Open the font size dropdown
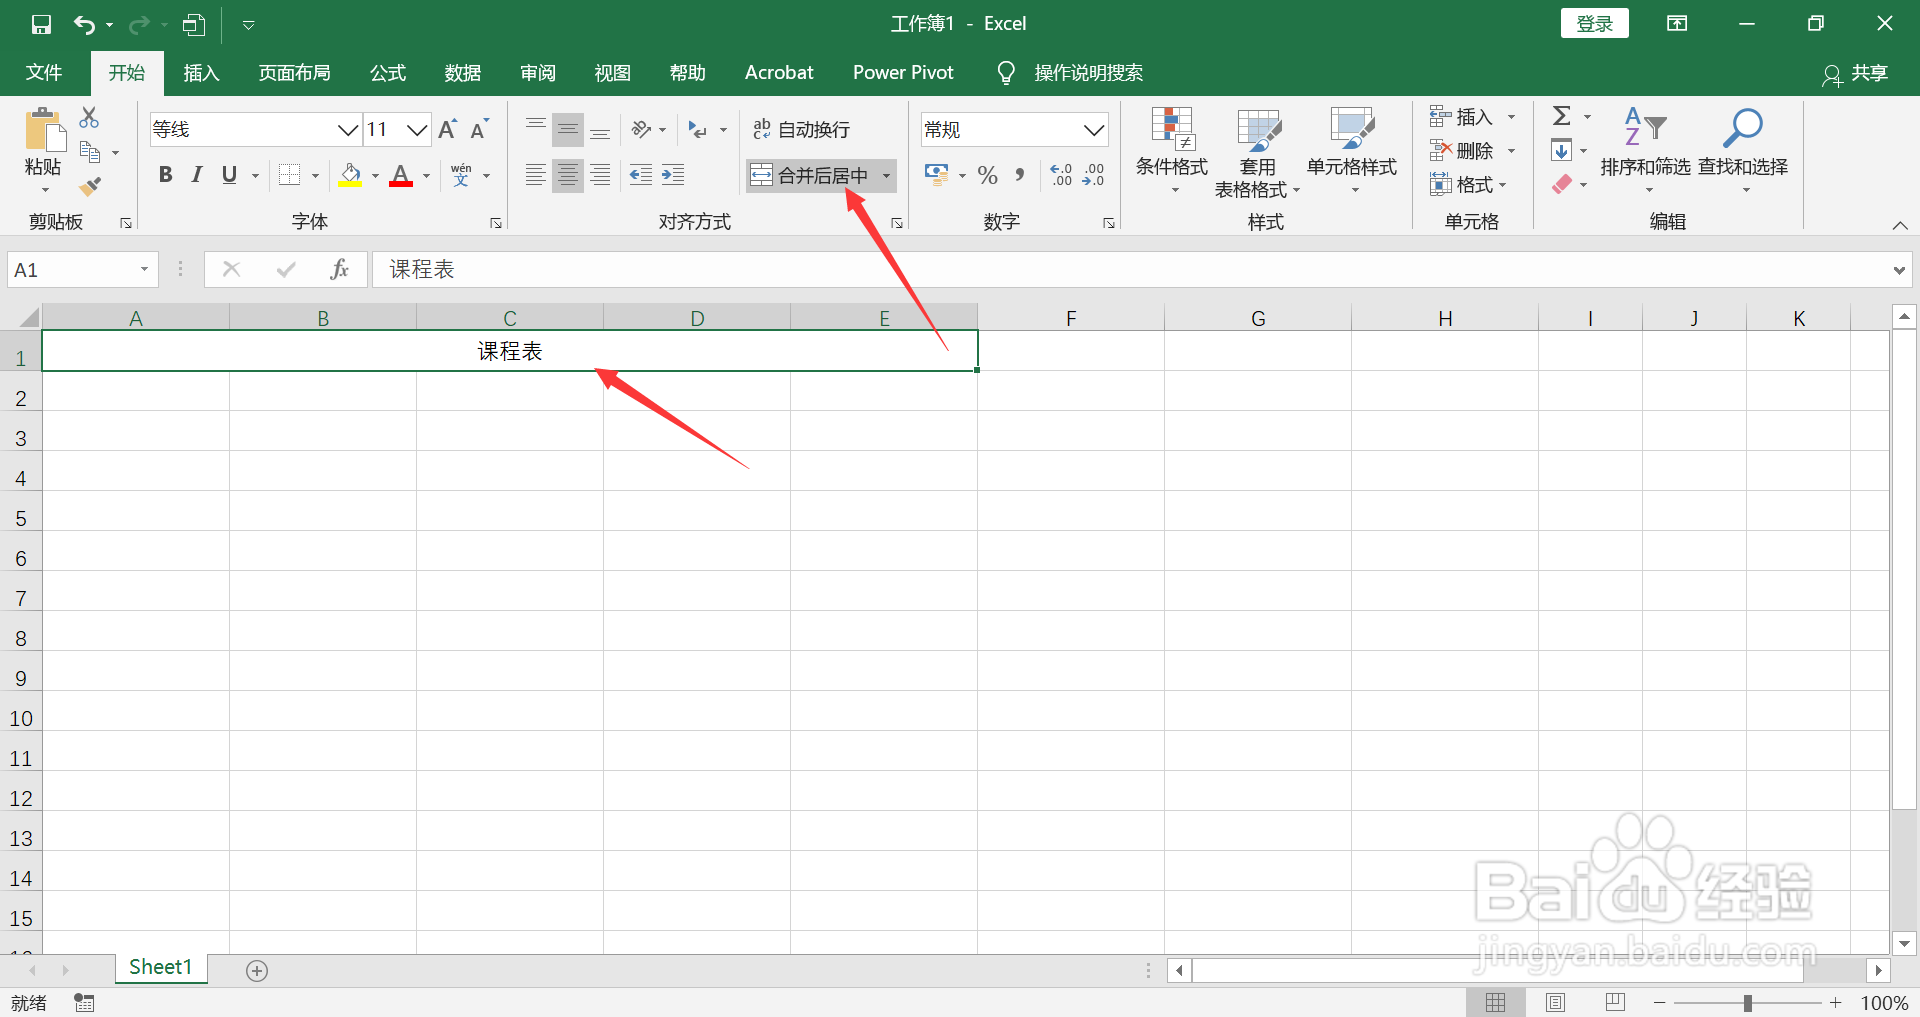Viewport: 1920px width, 1017px height. pyautogui.click(x=417, y=129)
